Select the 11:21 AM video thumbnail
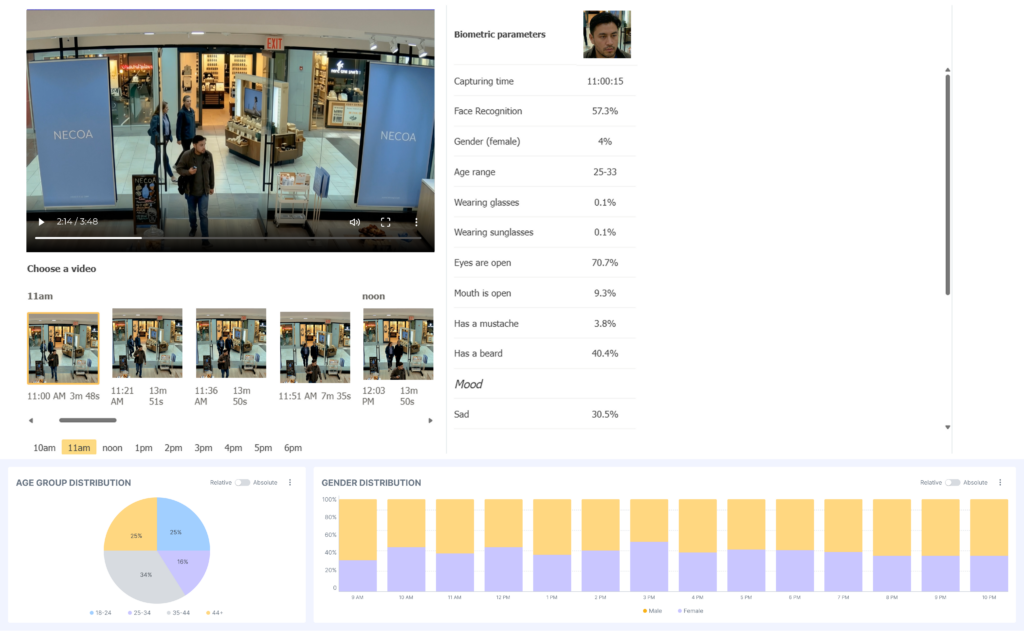Viewport: 1024px width, 631px height. click(147, 345)
